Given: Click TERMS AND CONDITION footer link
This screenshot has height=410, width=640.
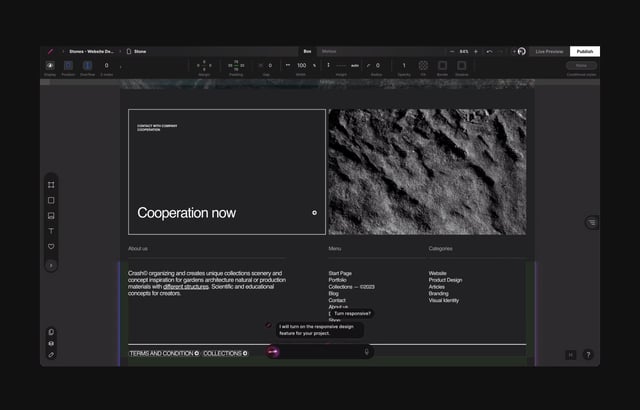Looking at the screenshot, I should [x=164, y=353].
